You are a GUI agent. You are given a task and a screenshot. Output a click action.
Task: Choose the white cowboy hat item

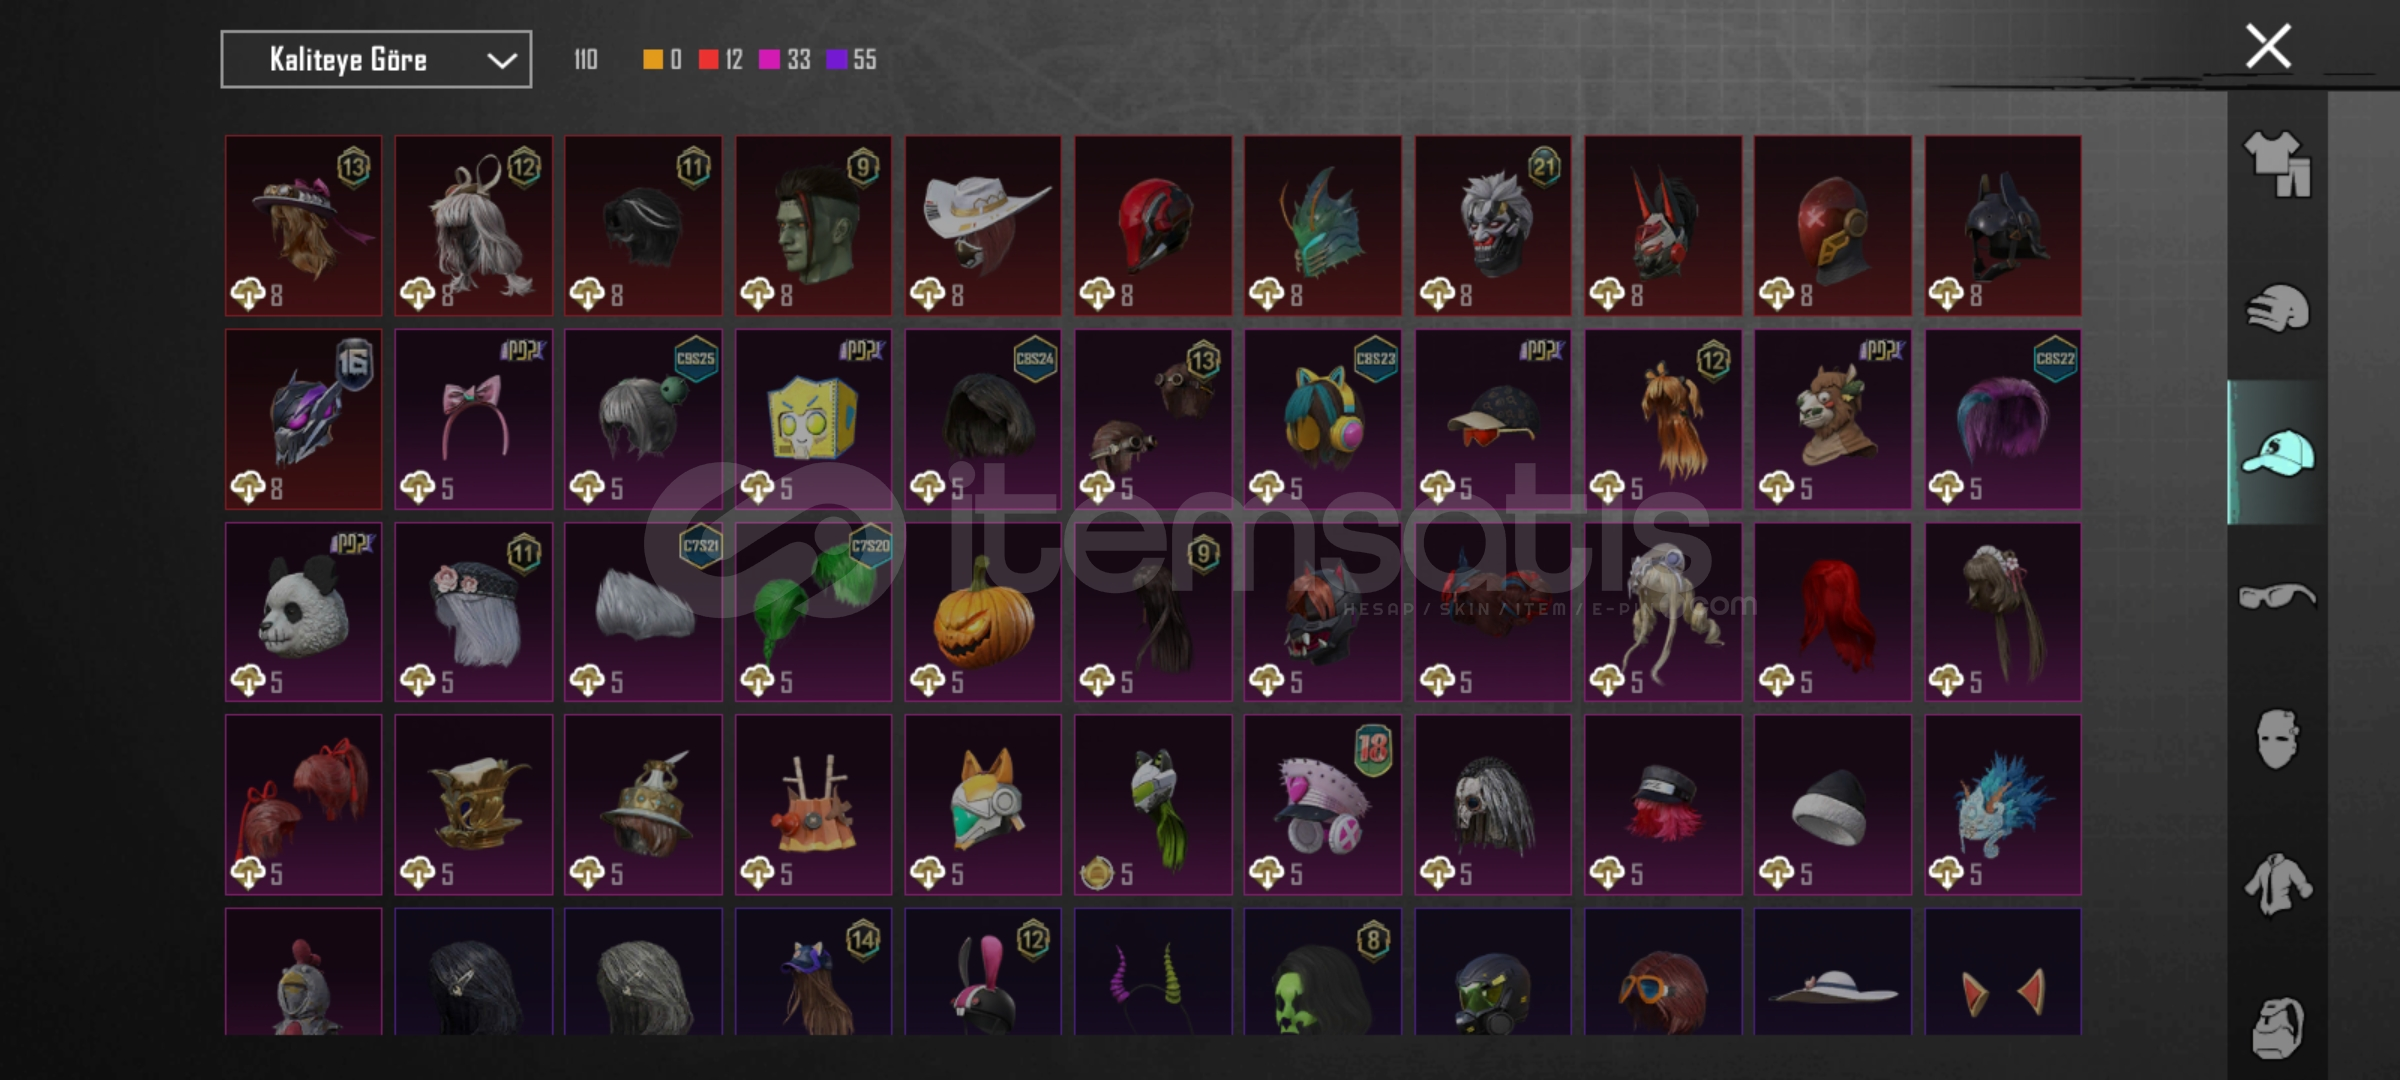(x=983, y=226)
